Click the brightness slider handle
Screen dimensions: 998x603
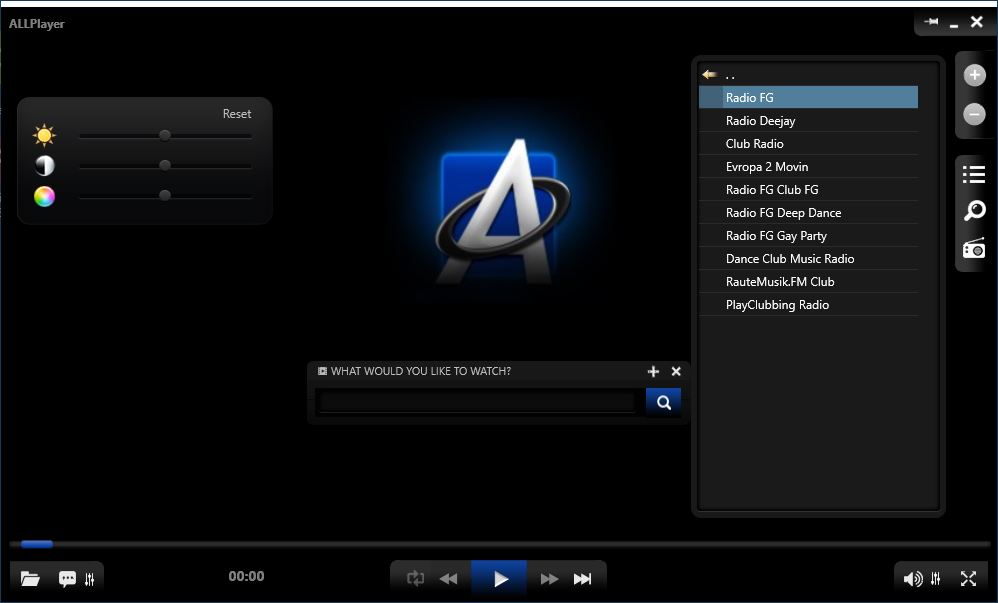(165, 135)
